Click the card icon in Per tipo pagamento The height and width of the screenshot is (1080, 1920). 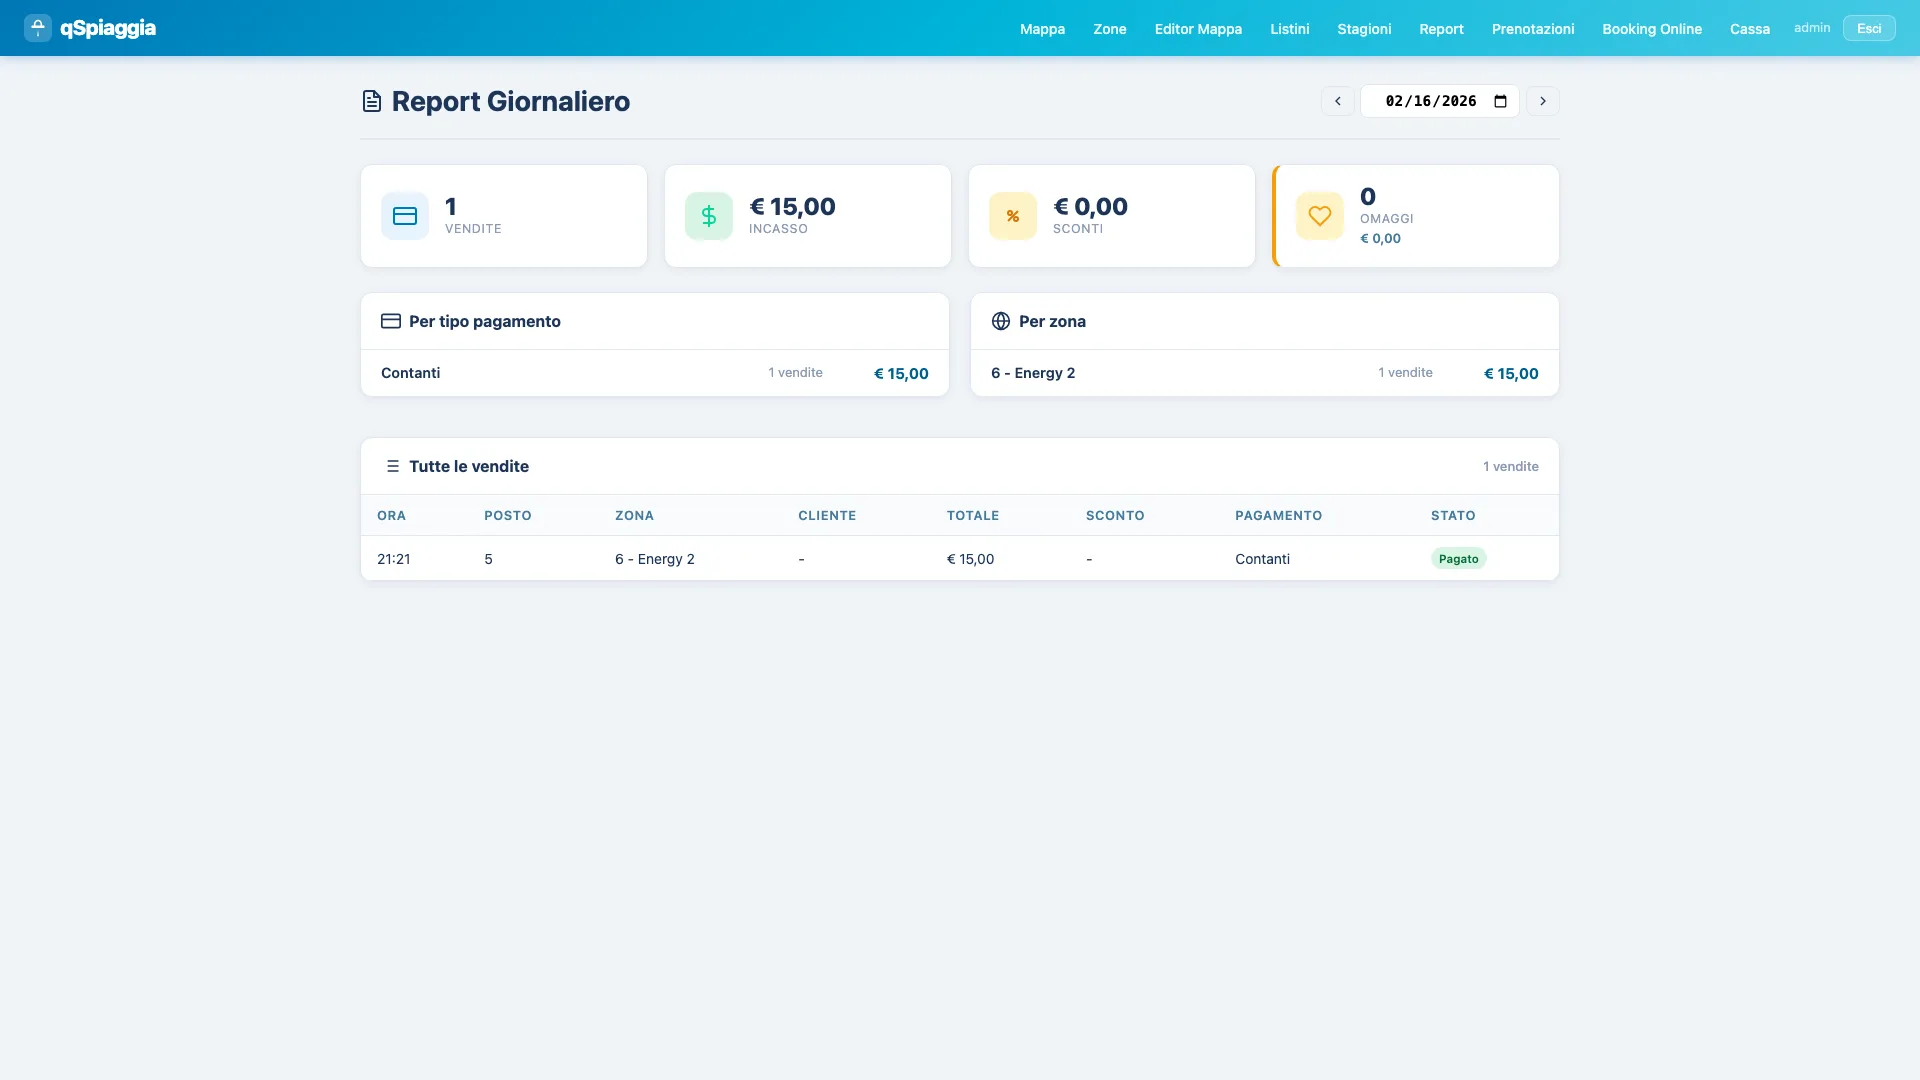click(x=391, y=321)
